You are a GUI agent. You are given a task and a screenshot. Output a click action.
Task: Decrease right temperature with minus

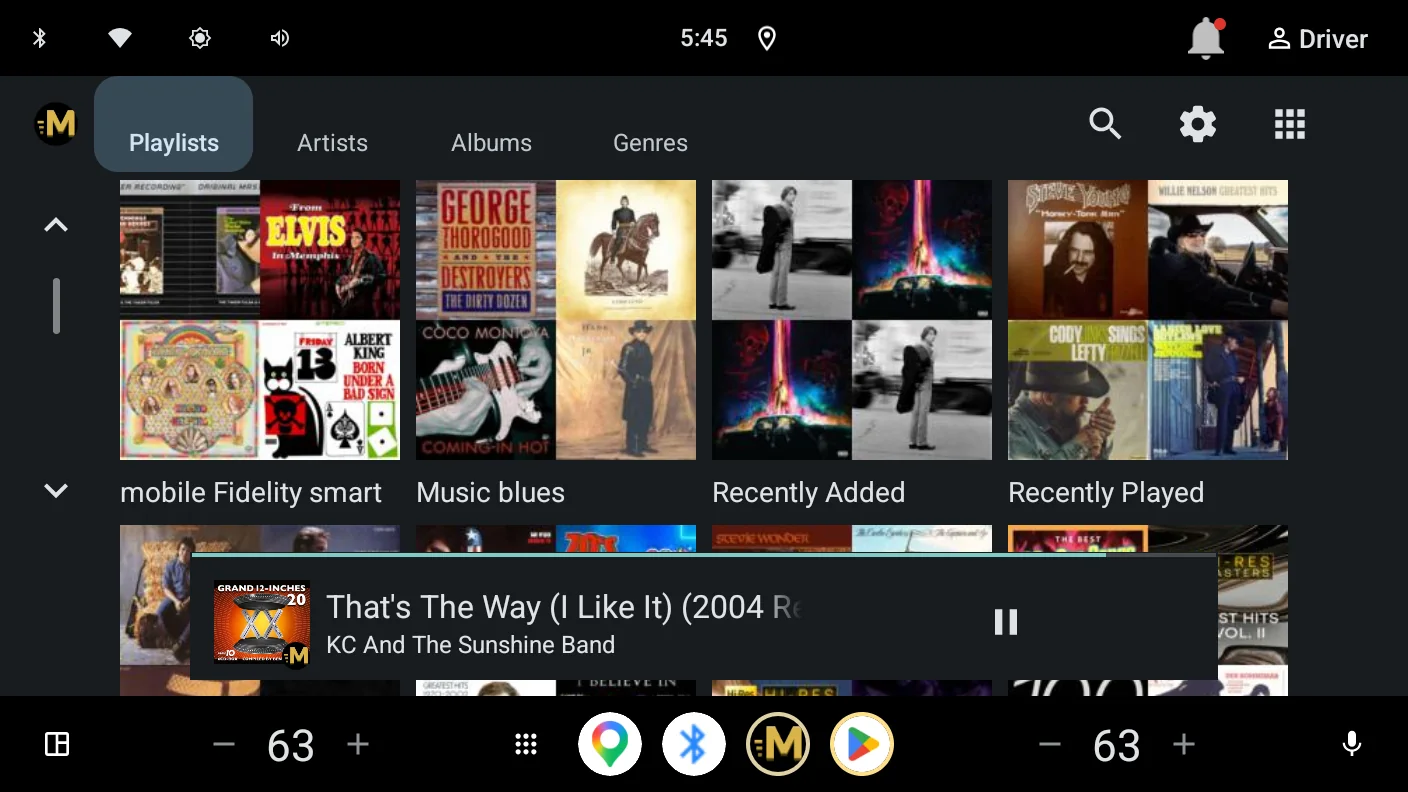[1049, 745]
